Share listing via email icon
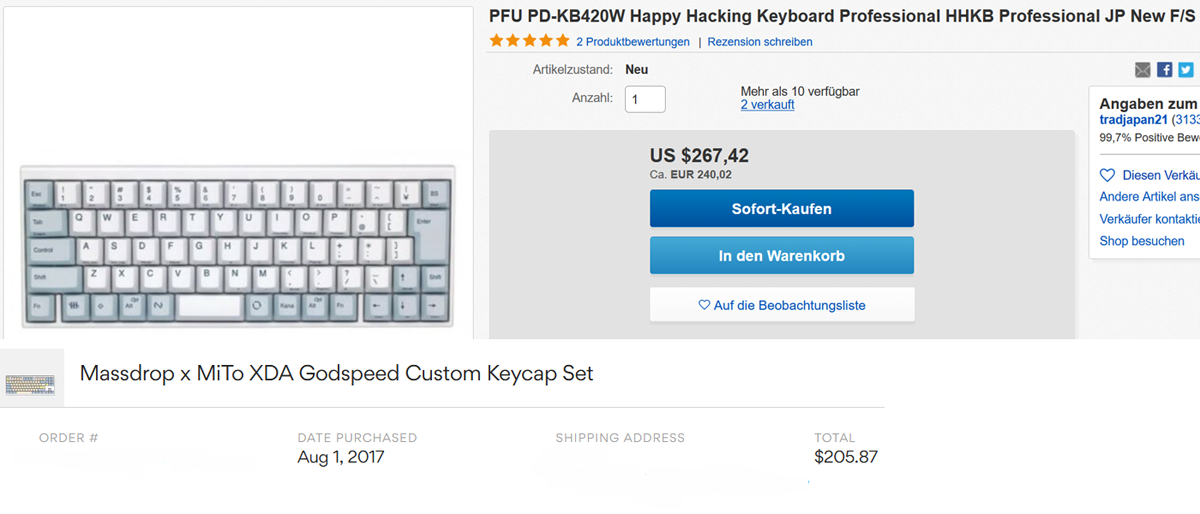The width and height of the screenshot is (1200, 514). click(x=1143, y=70)
